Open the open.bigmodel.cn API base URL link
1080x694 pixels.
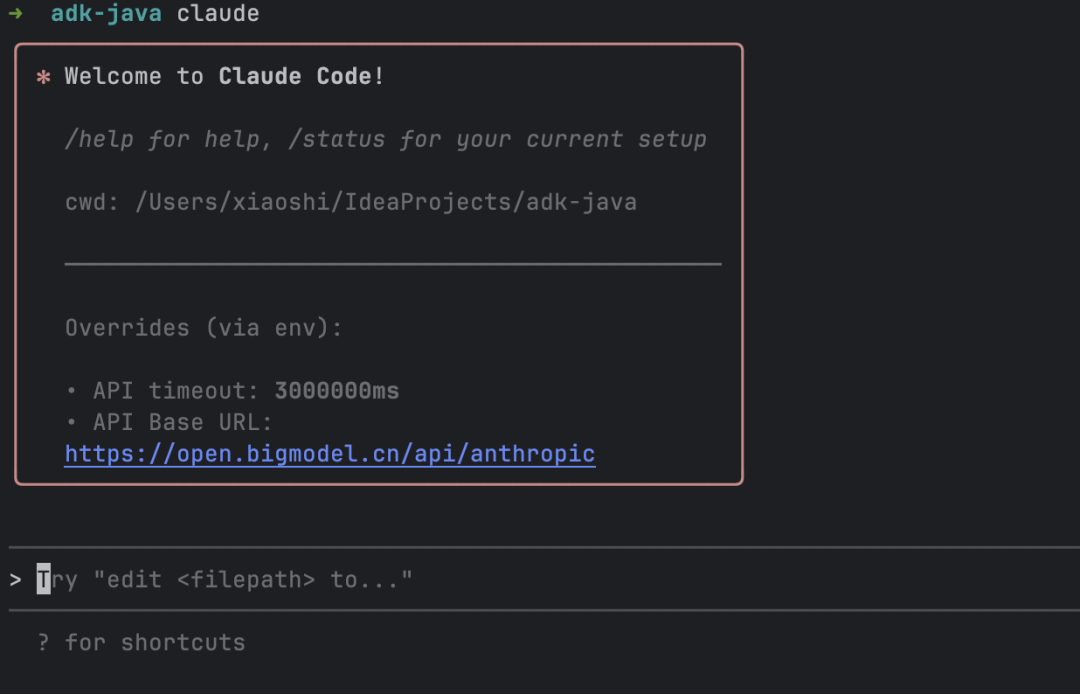point(330,454)
